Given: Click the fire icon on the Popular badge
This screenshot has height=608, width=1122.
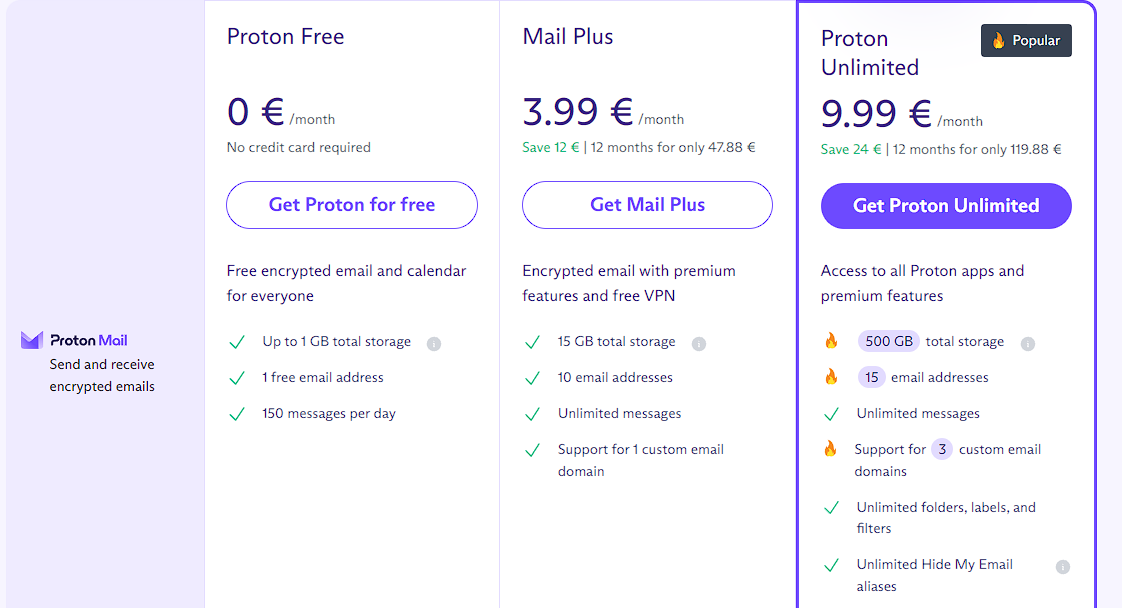Looking at the screenshot, I should click(x=998, y=40).
